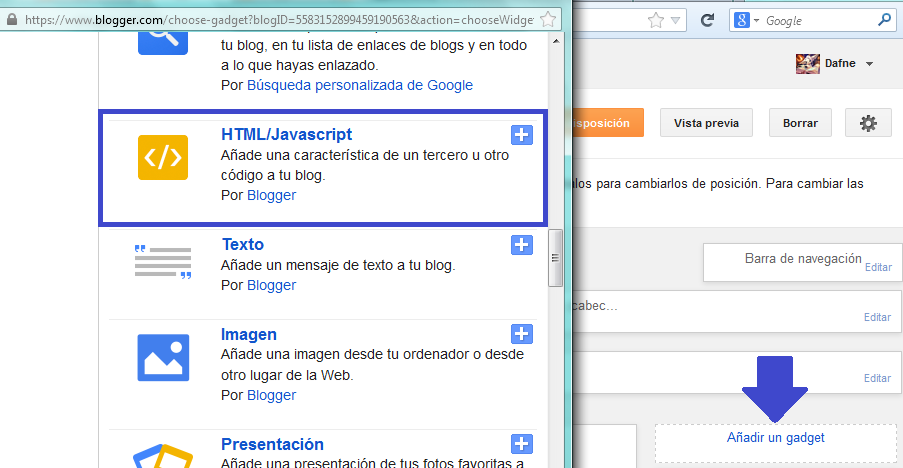
Task: Open the Presentación gadget title link
Action: pos(272,444)
